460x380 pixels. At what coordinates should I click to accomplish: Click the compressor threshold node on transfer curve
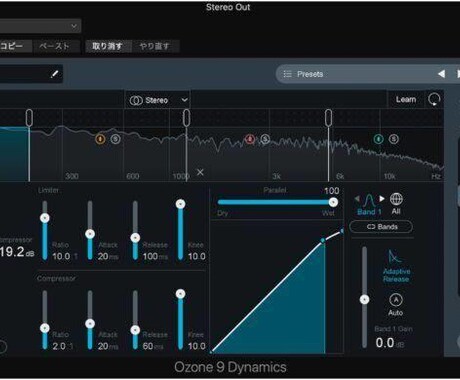(x=323, y=240)
